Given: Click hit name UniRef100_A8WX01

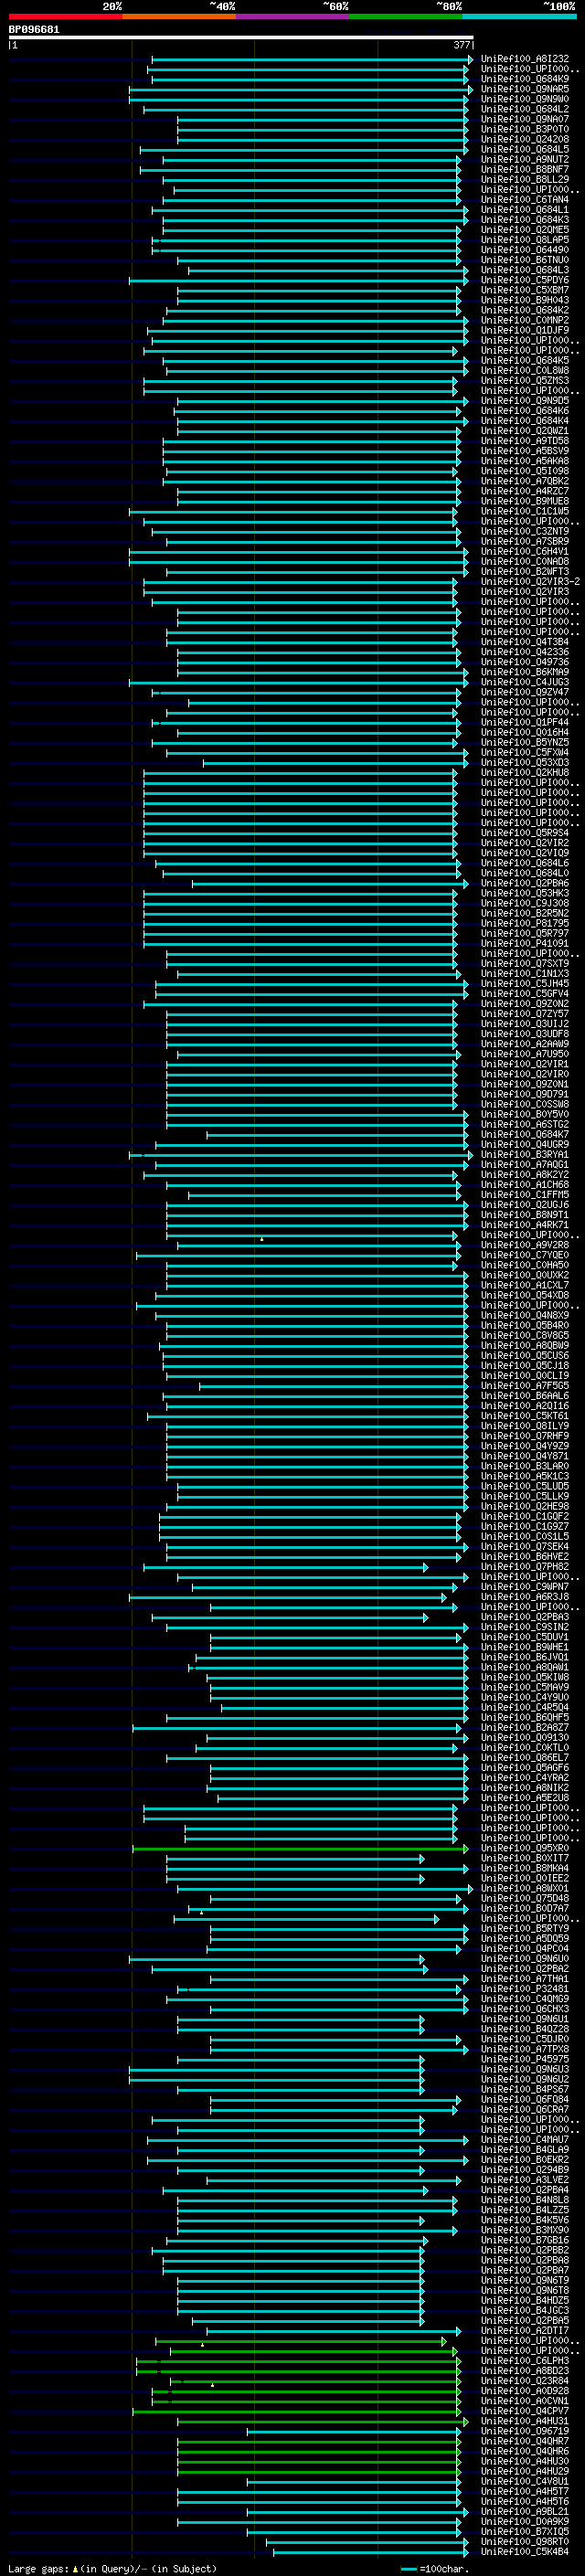Looking at the screenshot, I should click(525, 1888).
